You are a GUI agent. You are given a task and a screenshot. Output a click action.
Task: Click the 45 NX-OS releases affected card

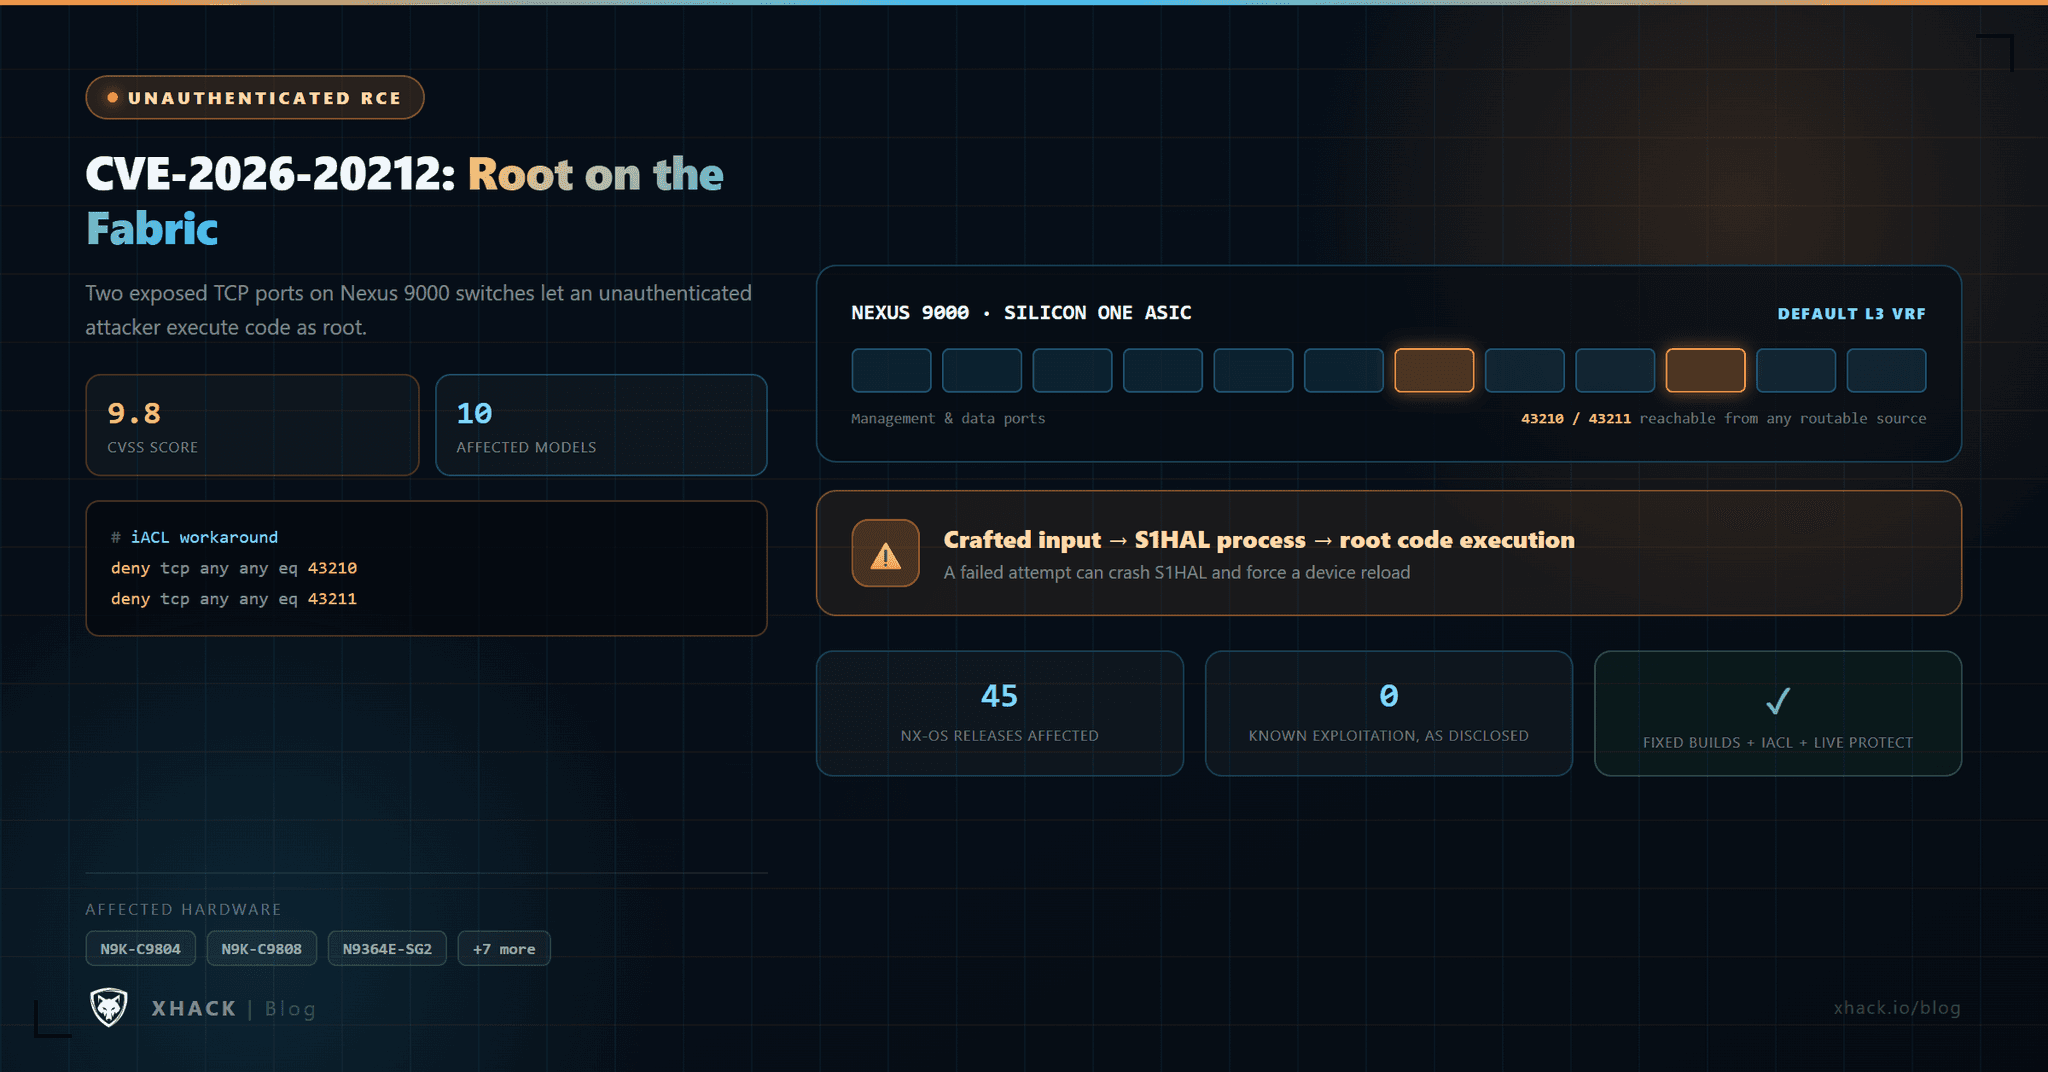point(1000,713)
